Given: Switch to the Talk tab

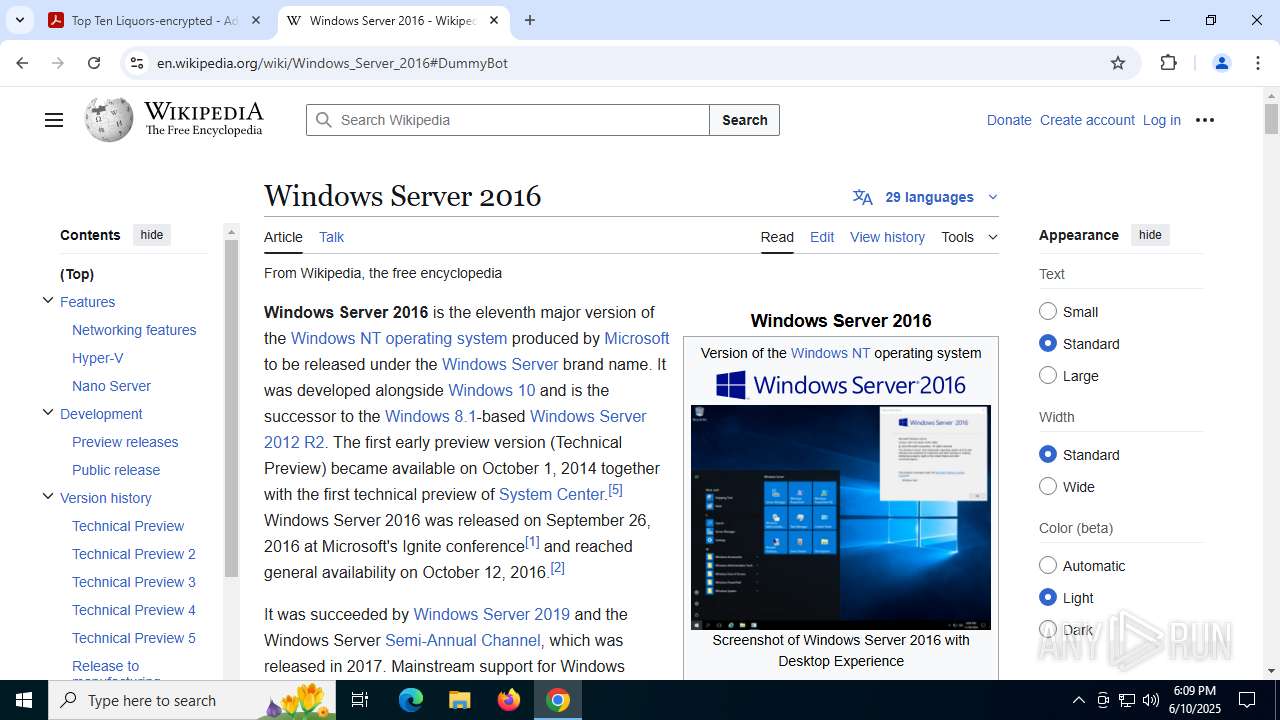Looking at the screenshot, I should [331, 237].
